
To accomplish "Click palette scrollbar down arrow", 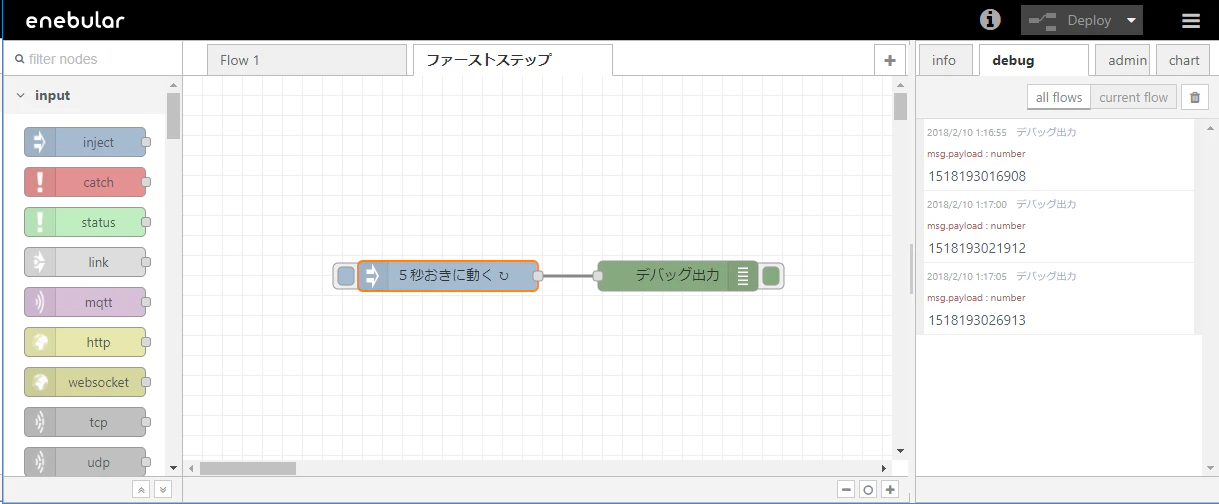I will 173,467.
